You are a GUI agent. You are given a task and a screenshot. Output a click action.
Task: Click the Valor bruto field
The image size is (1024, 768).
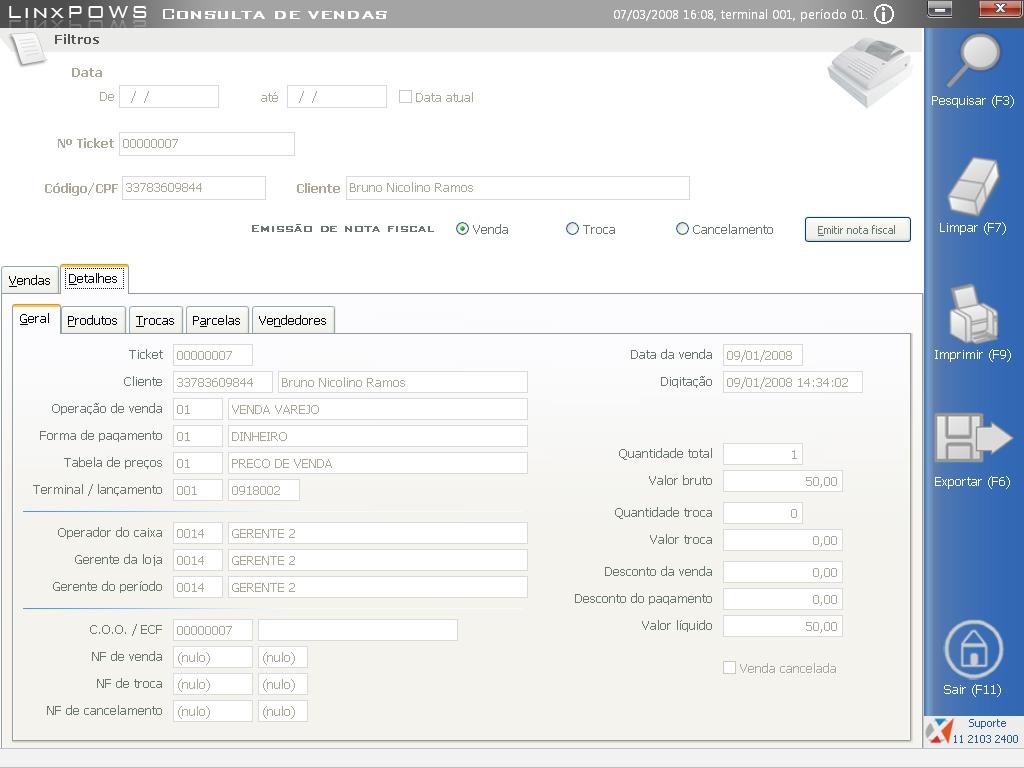(783, 481)
